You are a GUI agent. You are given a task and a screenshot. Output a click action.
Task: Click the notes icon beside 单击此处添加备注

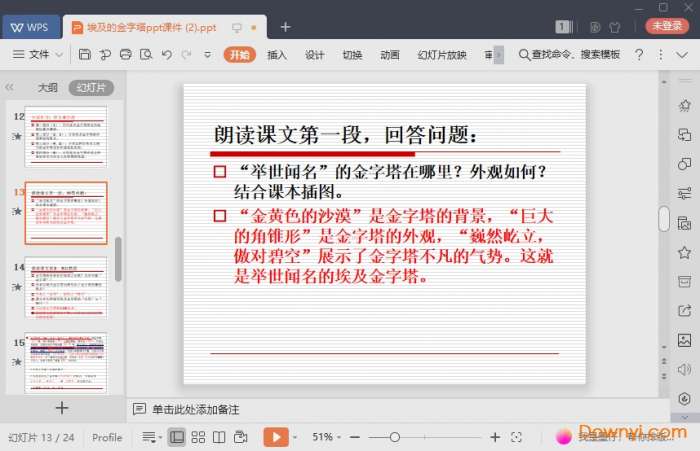[x=139, y=409]
